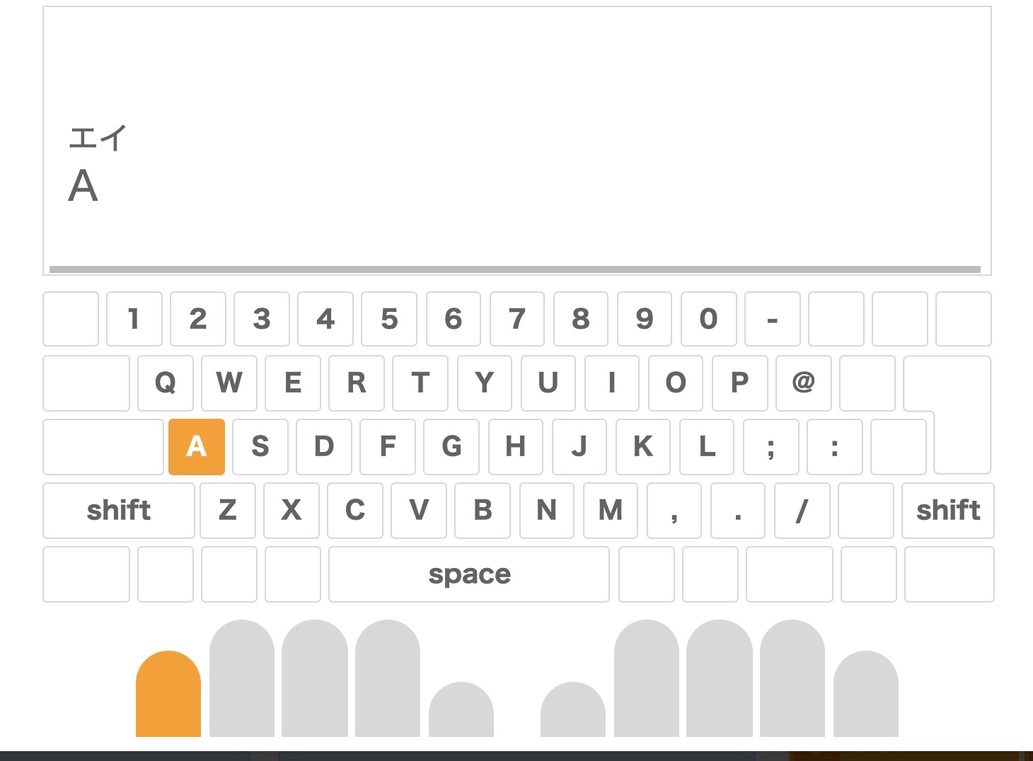
Task: Hit the @ symbol key
Action: (803, 383)
